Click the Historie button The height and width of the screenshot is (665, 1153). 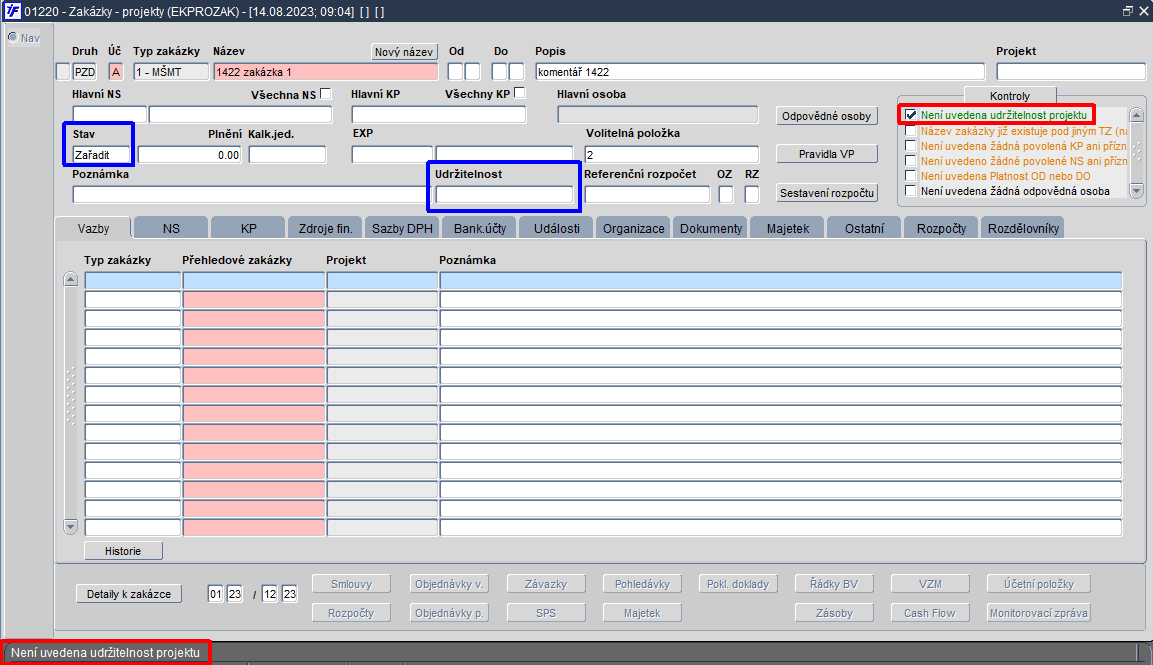(123, 551)
